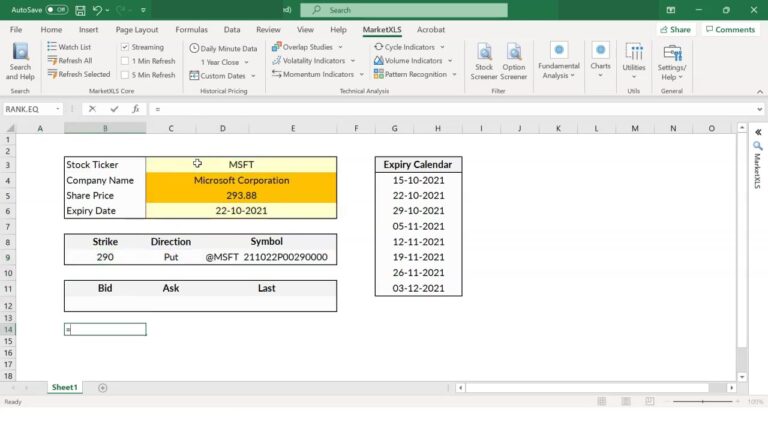Open Settings/Help menu
Image resolution: width=768 pixels, height=432 pixels.
[x=672, y=61]
